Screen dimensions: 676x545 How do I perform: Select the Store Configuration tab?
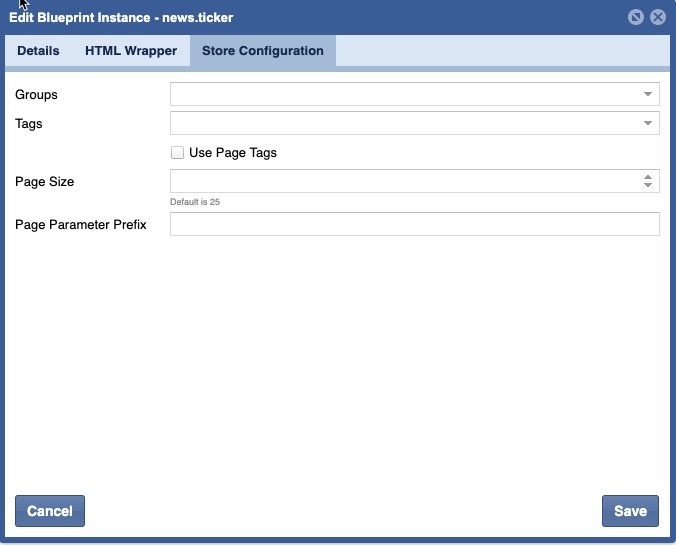click(x=262, y=51)
